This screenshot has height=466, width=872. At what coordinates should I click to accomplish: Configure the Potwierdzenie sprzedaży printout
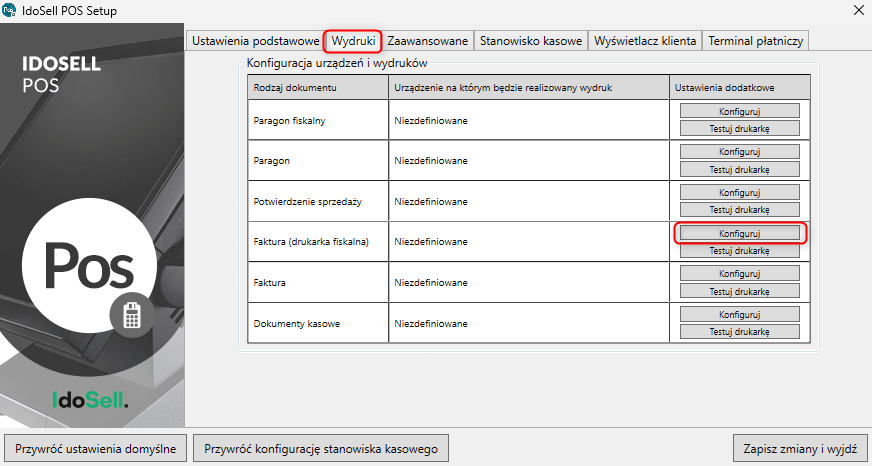[739, 192]
